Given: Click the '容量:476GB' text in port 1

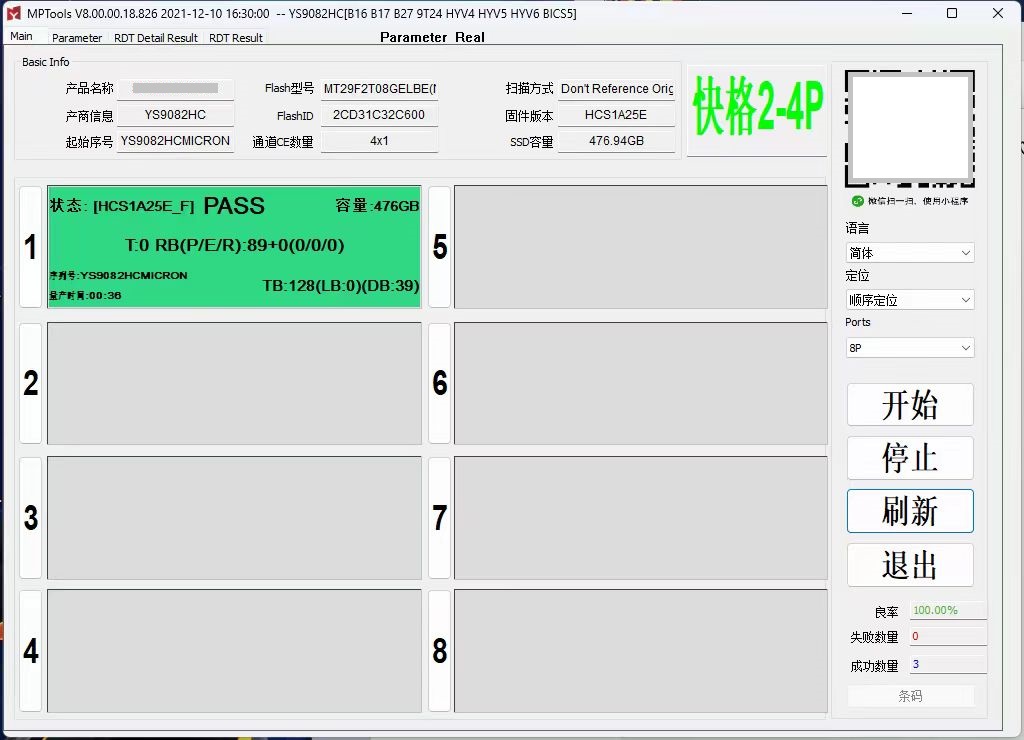Looking at the screenshot, I should coord(377,206).
